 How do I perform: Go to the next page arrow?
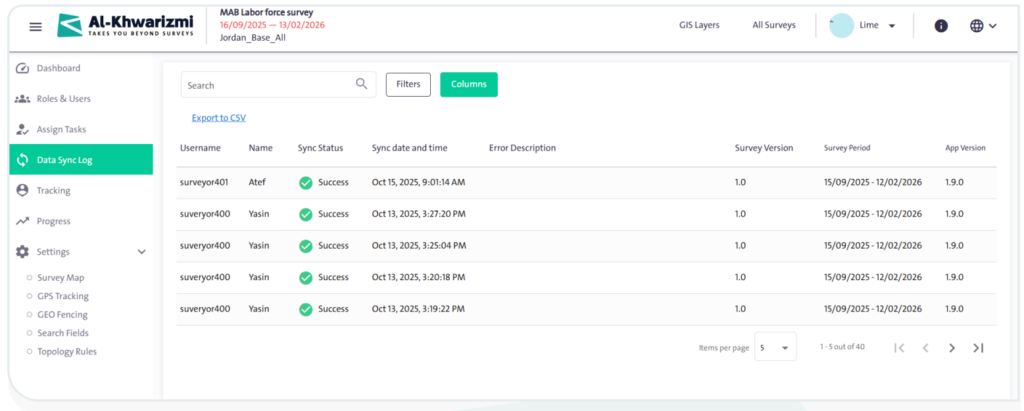tap(952, 348)
